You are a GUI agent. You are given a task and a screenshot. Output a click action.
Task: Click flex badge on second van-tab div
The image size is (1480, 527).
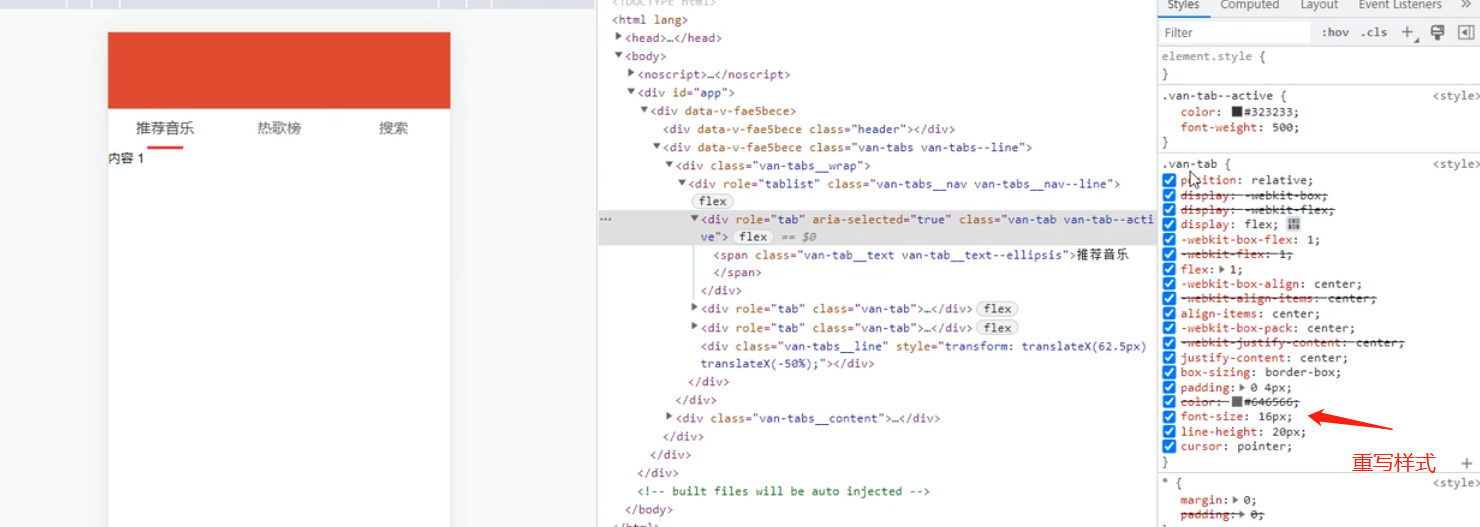click(997, 309)
